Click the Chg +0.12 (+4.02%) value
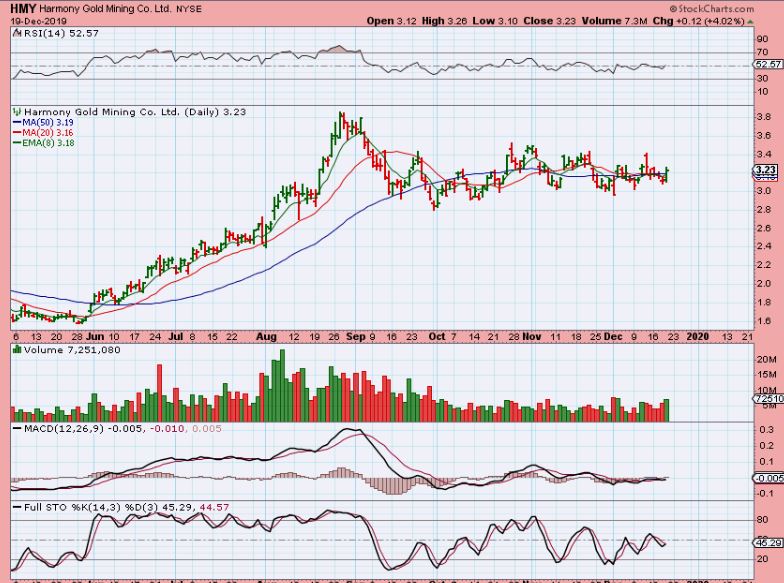 click(x=698, y=21)
